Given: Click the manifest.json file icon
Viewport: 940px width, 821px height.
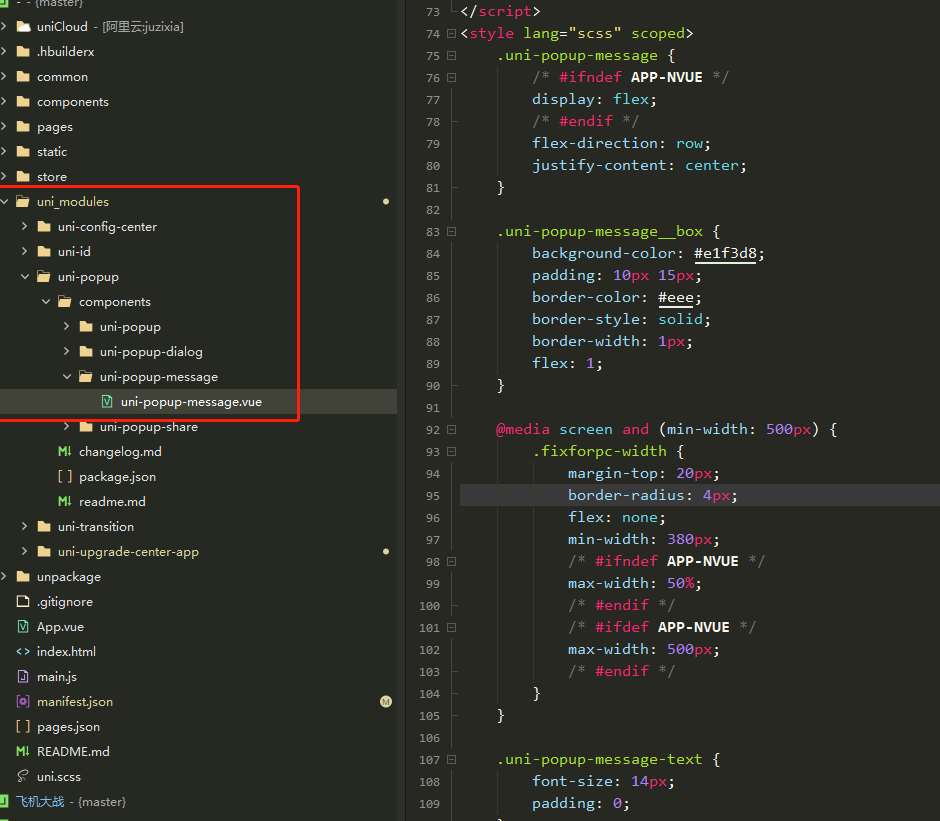Looking at the screenshot, I should click(23, 702).
